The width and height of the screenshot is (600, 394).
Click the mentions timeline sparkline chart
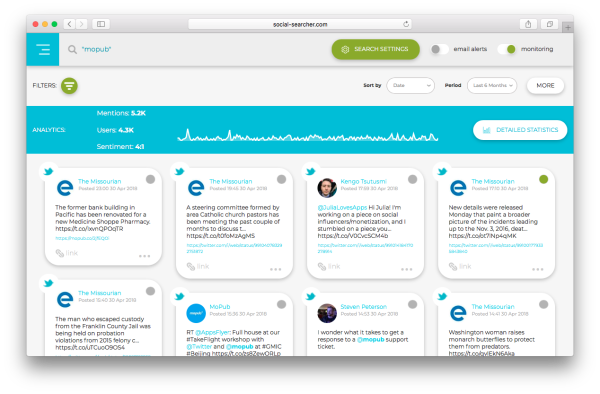point(308,136)
